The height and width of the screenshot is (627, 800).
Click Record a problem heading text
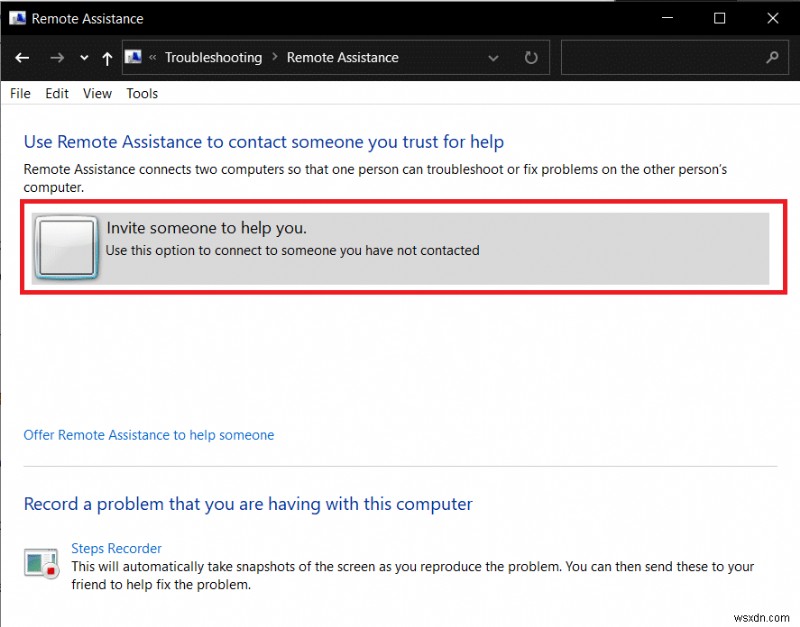(x=248, y=504)
